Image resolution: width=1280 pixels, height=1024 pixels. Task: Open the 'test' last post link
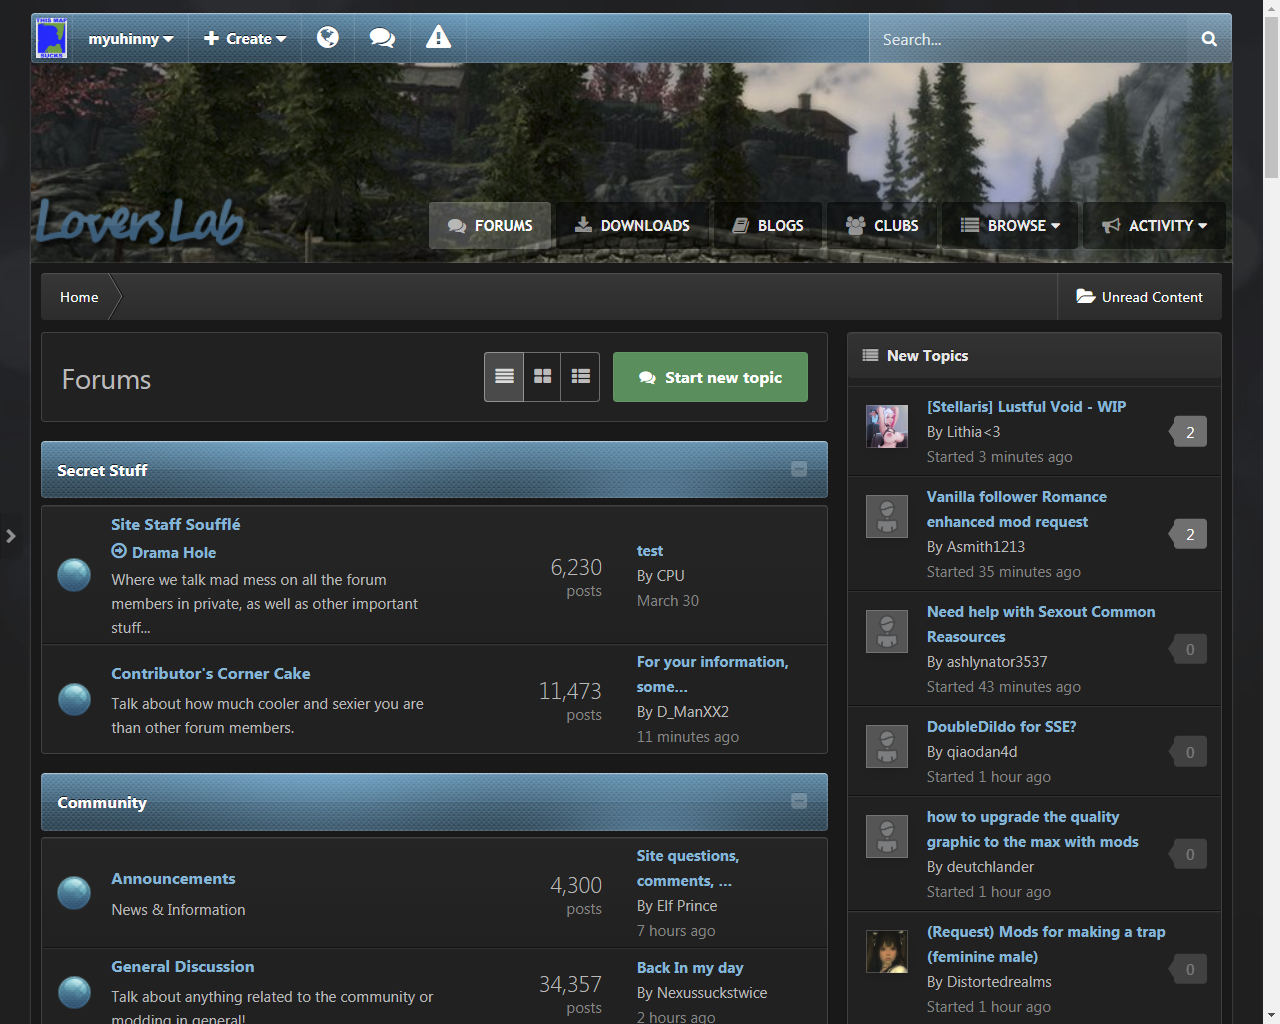(x=650, y=550)
